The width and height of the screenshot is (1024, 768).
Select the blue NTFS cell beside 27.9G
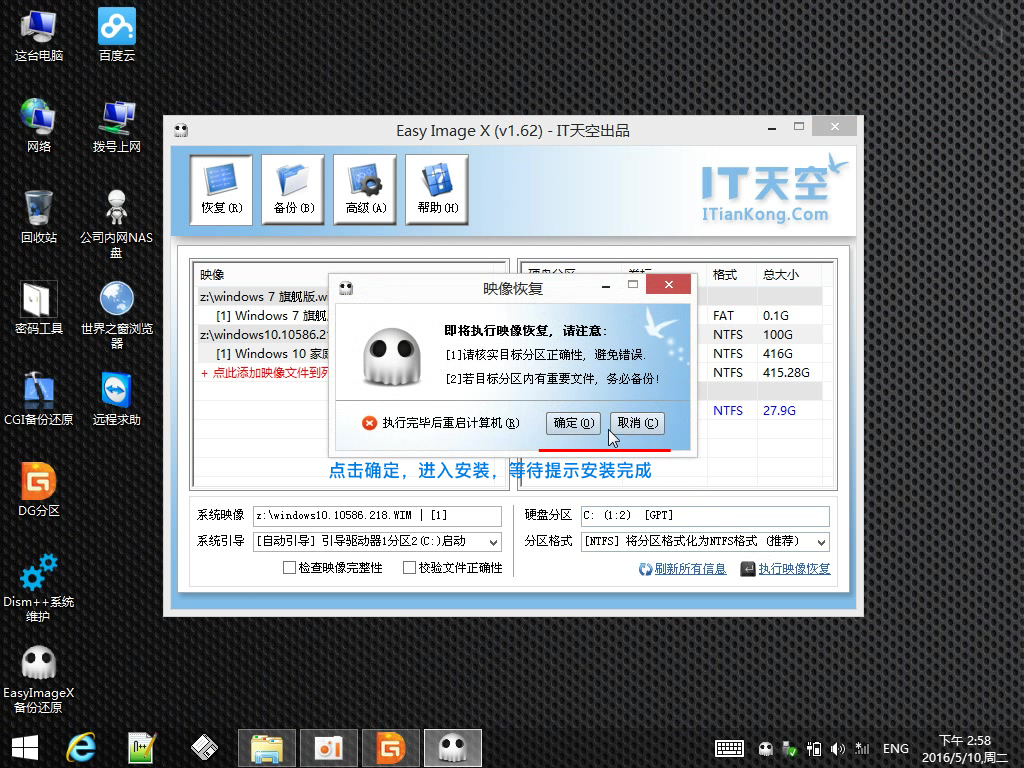pos(728,410)
